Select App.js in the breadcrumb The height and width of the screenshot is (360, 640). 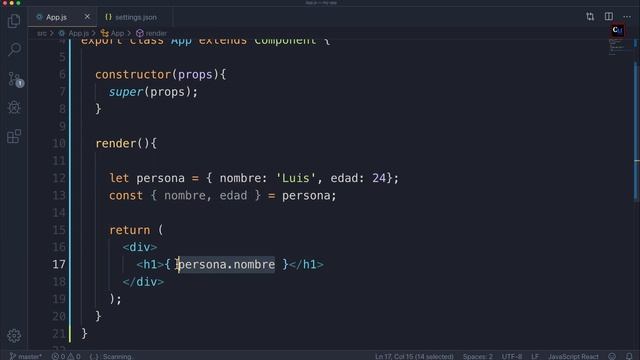click(74, 33)
